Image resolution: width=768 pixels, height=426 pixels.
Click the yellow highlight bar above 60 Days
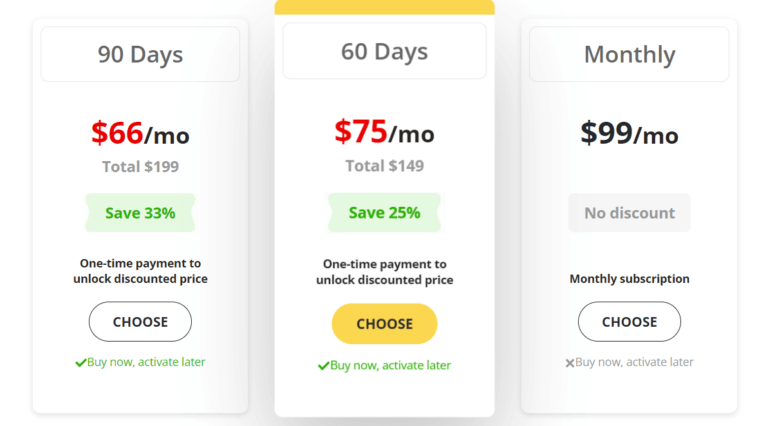click(x=384, y=7)
